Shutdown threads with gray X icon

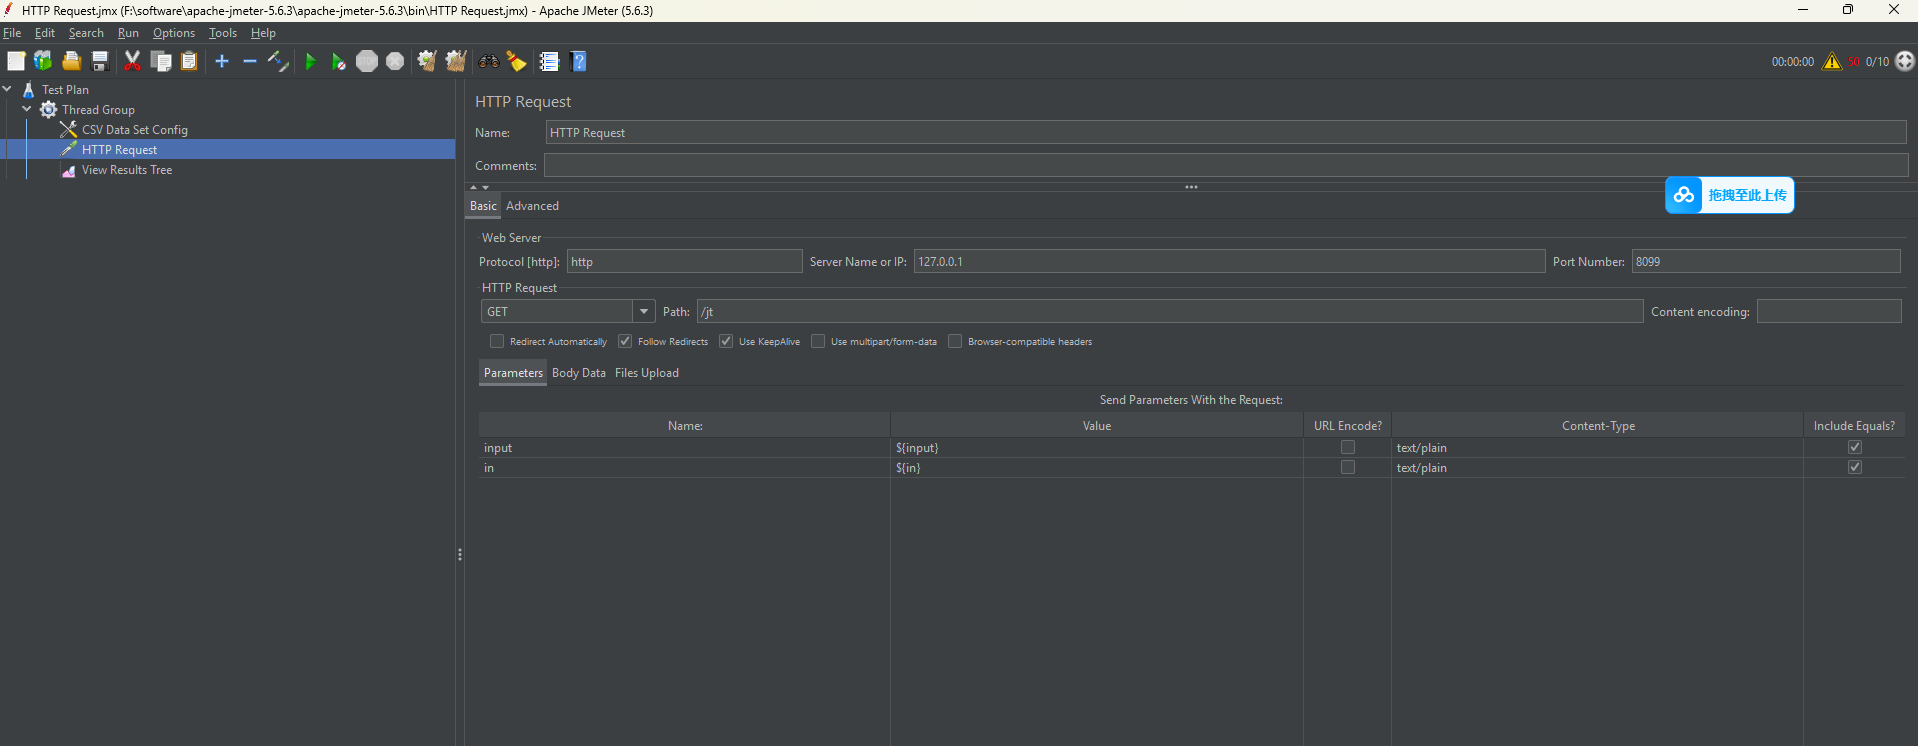[x=395, y=61]
